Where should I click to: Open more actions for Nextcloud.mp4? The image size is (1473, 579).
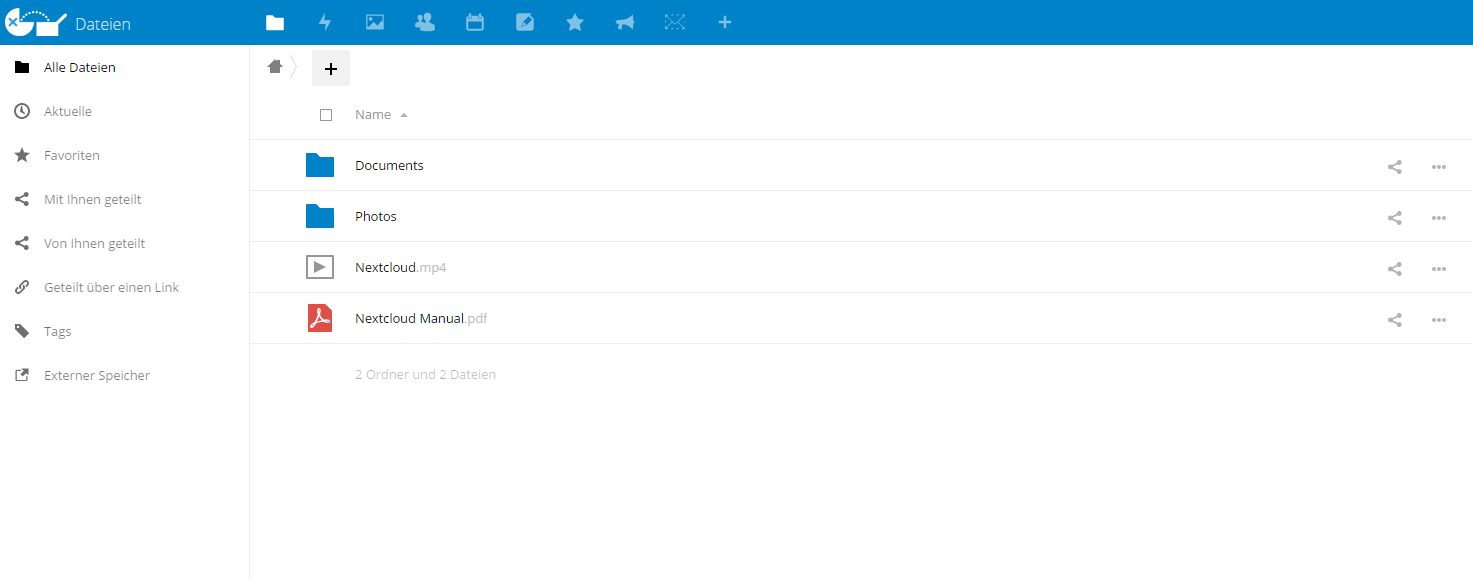1439,269
